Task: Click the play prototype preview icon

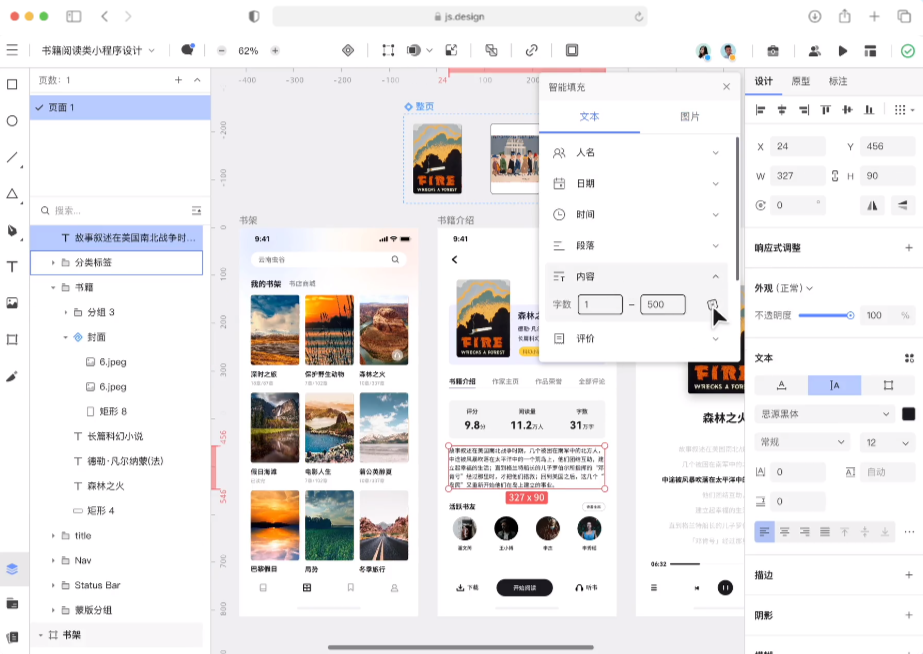Action: click(x=843, y=50)
